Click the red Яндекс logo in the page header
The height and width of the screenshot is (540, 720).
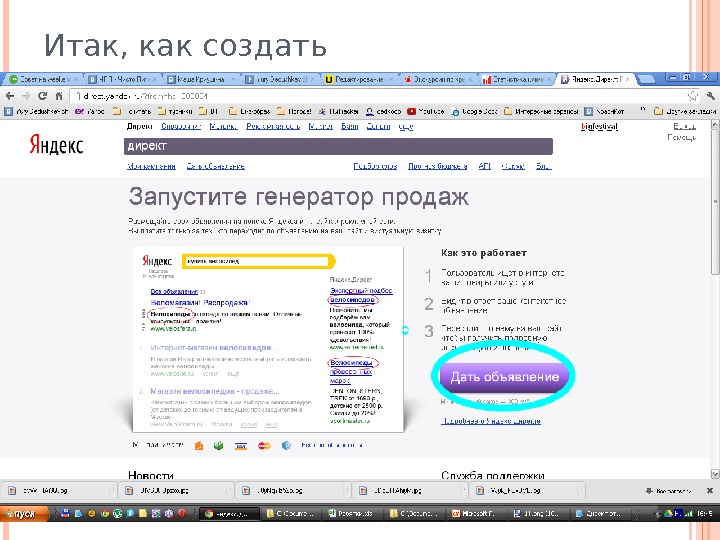coord(56,145)
